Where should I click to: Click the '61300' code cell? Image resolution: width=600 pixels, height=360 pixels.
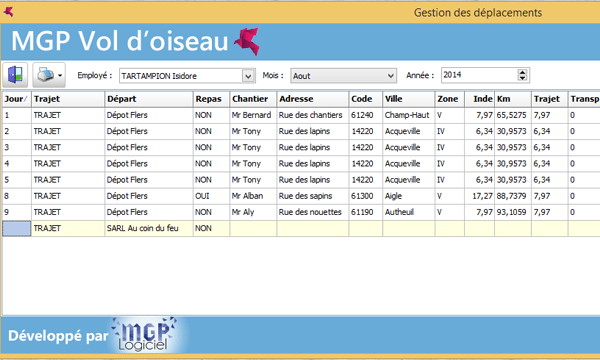pos(365,196)
